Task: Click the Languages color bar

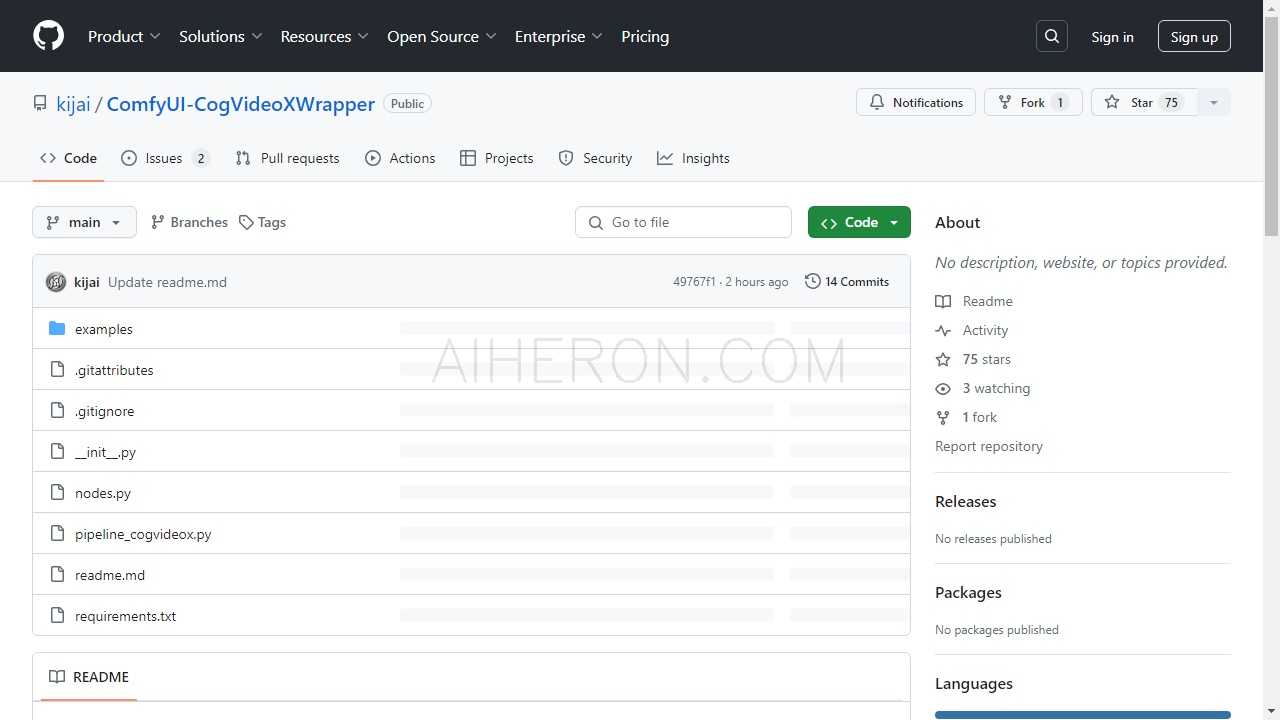Action: click(1082, 714)
